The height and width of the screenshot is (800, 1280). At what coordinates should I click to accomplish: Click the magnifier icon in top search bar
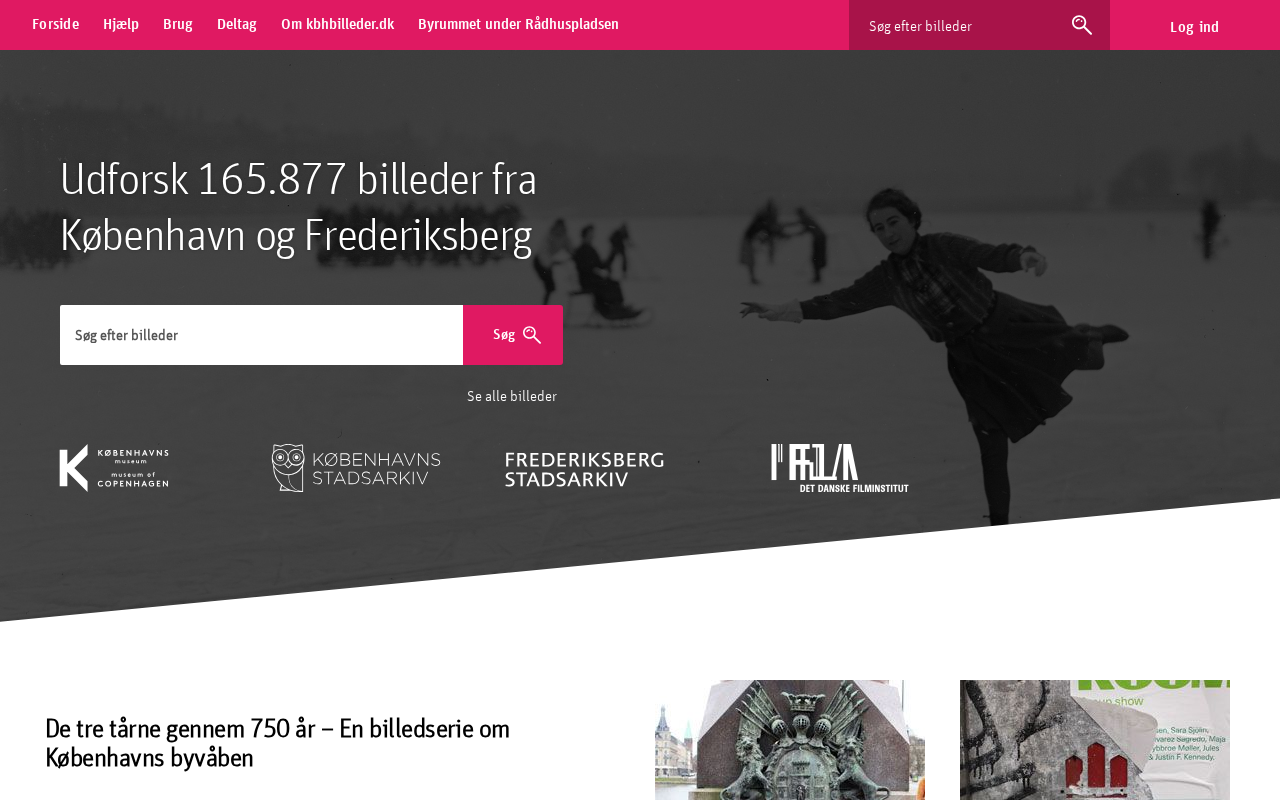pyautogui.click(x=1081, y=25)
